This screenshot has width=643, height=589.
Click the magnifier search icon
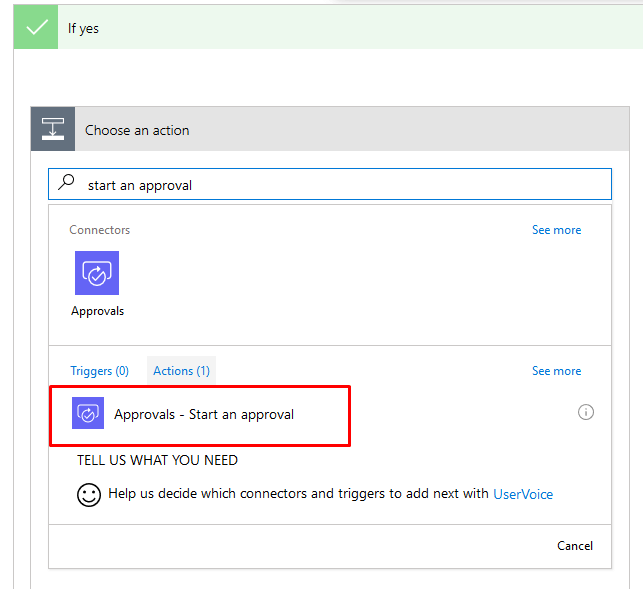66,182
